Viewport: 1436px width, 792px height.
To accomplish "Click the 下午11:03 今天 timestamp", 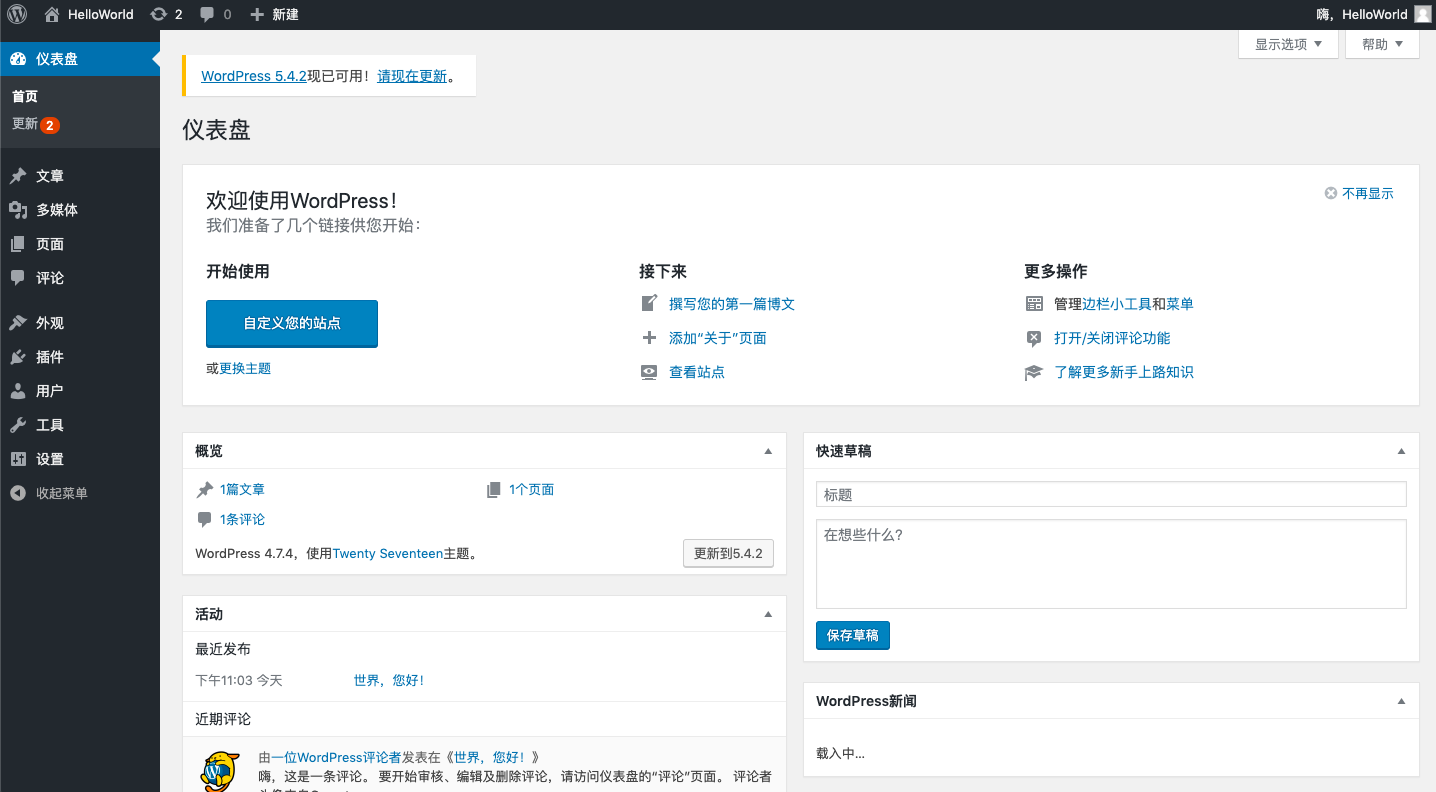I will [x=239, y=680].
